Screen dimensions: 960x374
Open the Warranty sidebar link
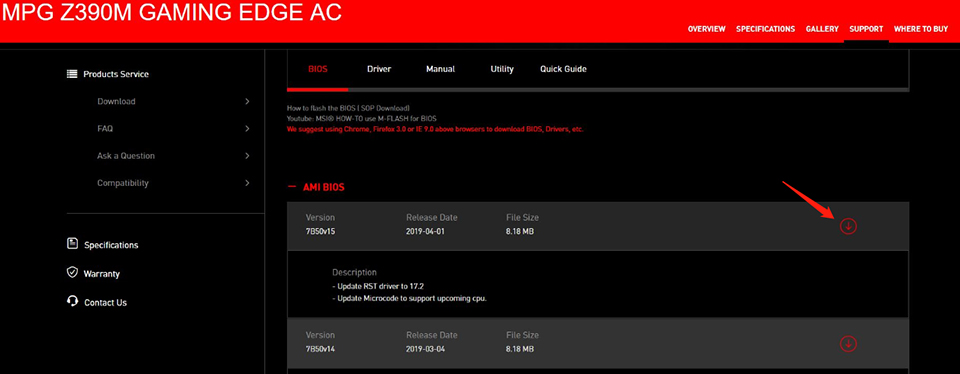(102, 274)
